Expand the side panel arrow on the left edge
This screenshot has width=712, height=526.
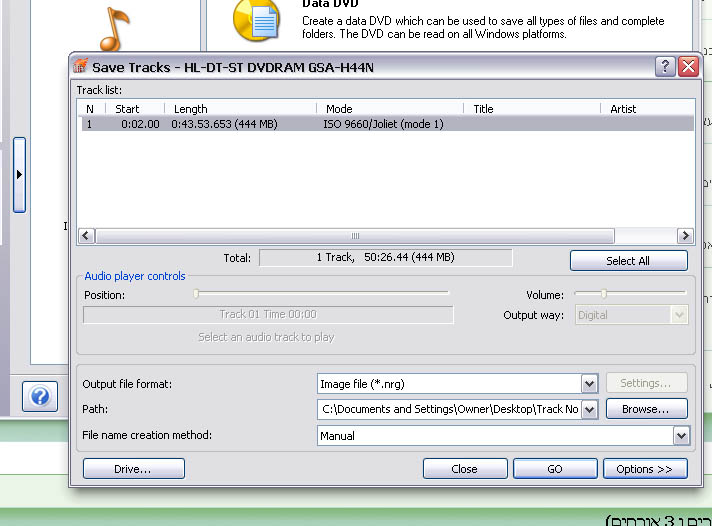pyautogui.click(x=19, y=175)
